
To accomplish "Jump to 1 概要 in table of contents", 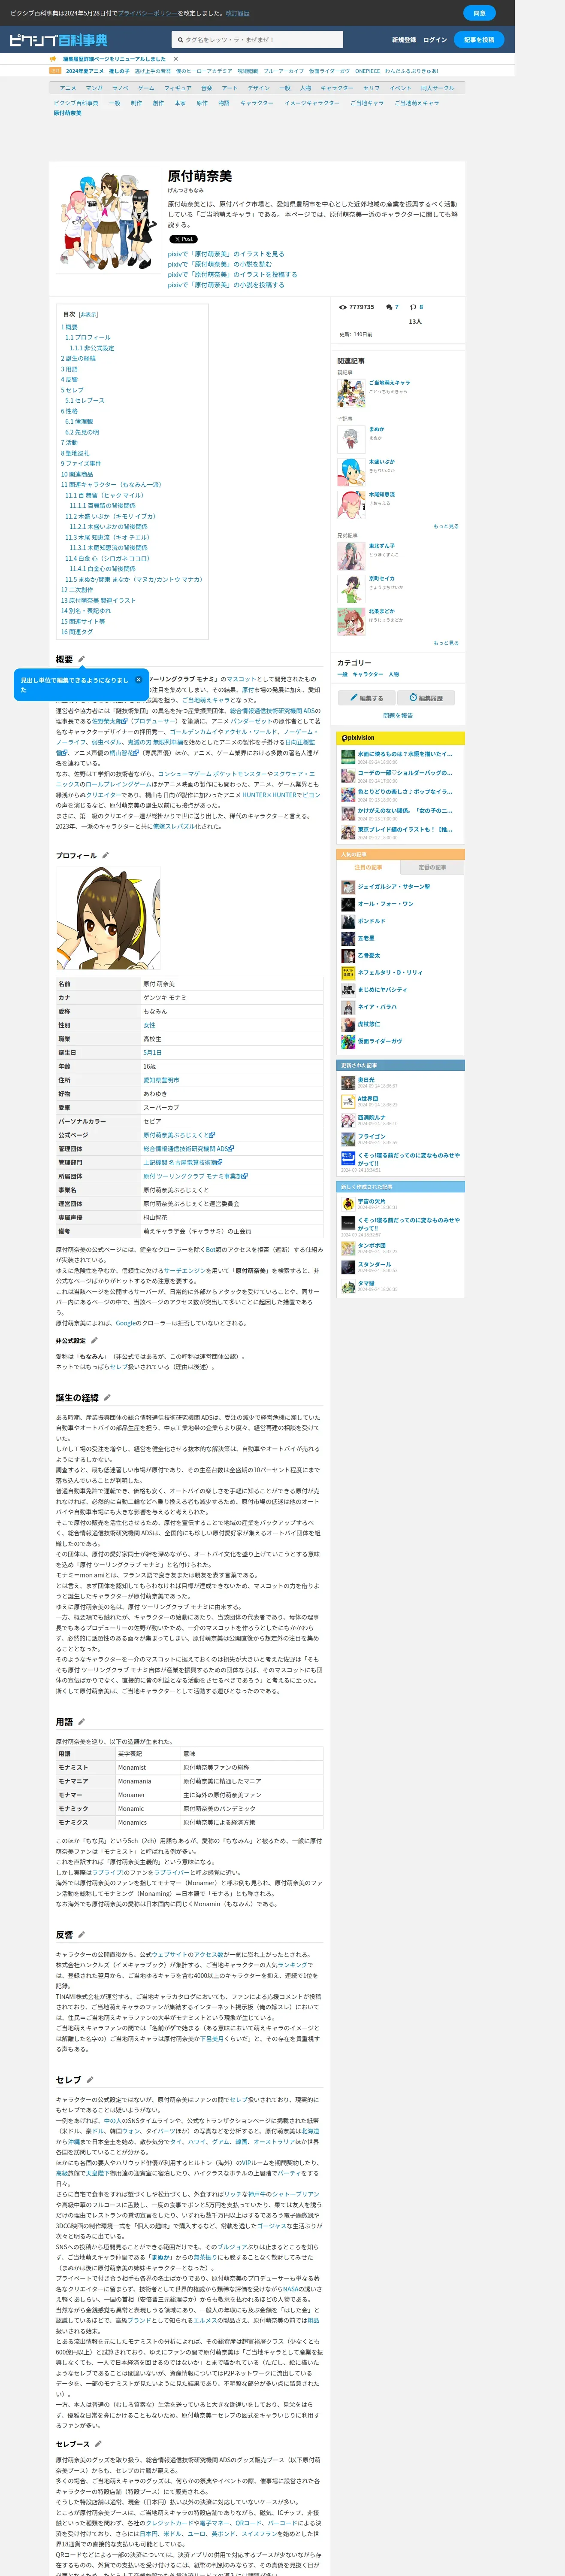I will click(x=69, y=327).
